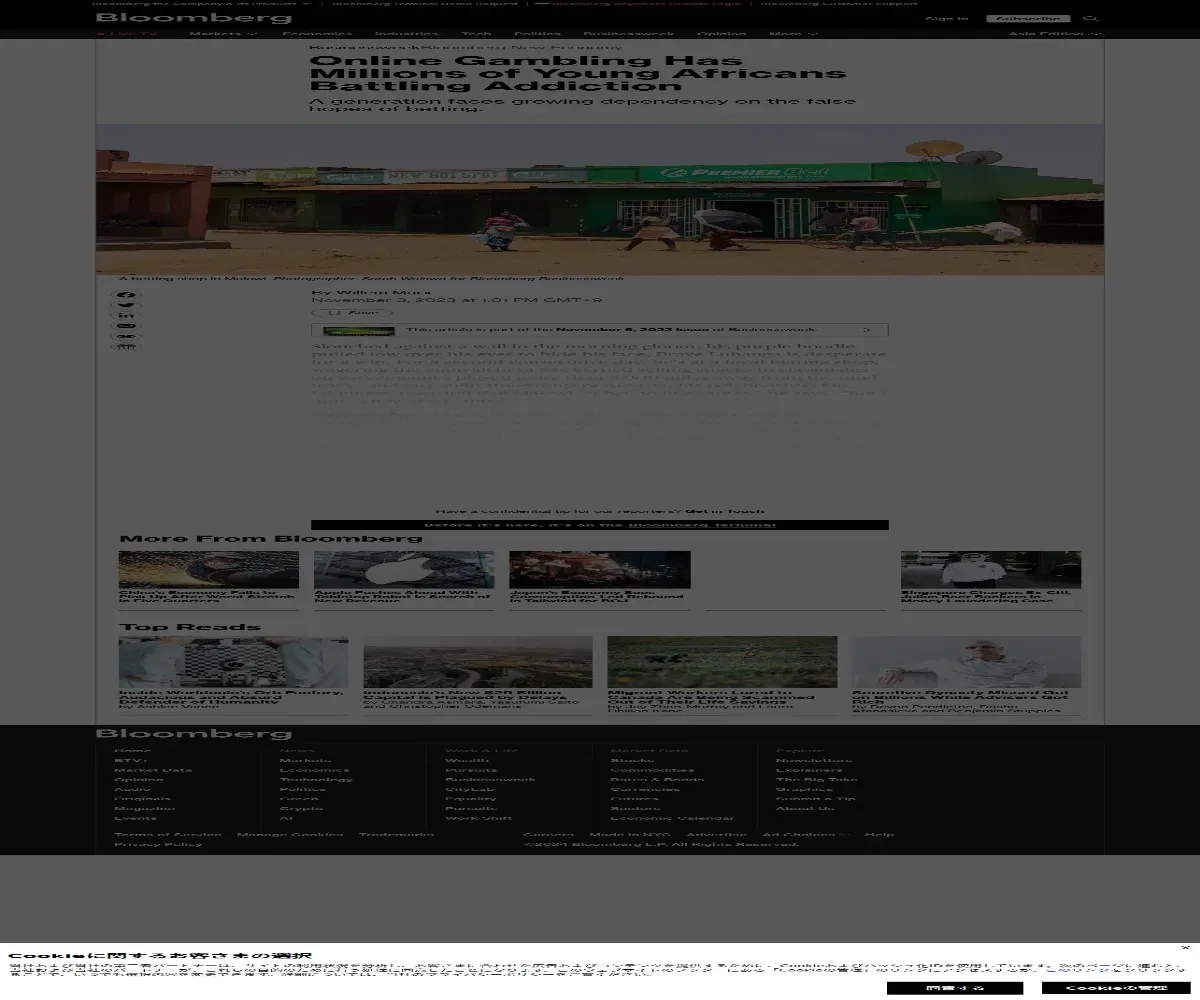This screenshot has height=1000, width=1200.
Task: Open the Economics nav tab
Action: coord(317,34)
